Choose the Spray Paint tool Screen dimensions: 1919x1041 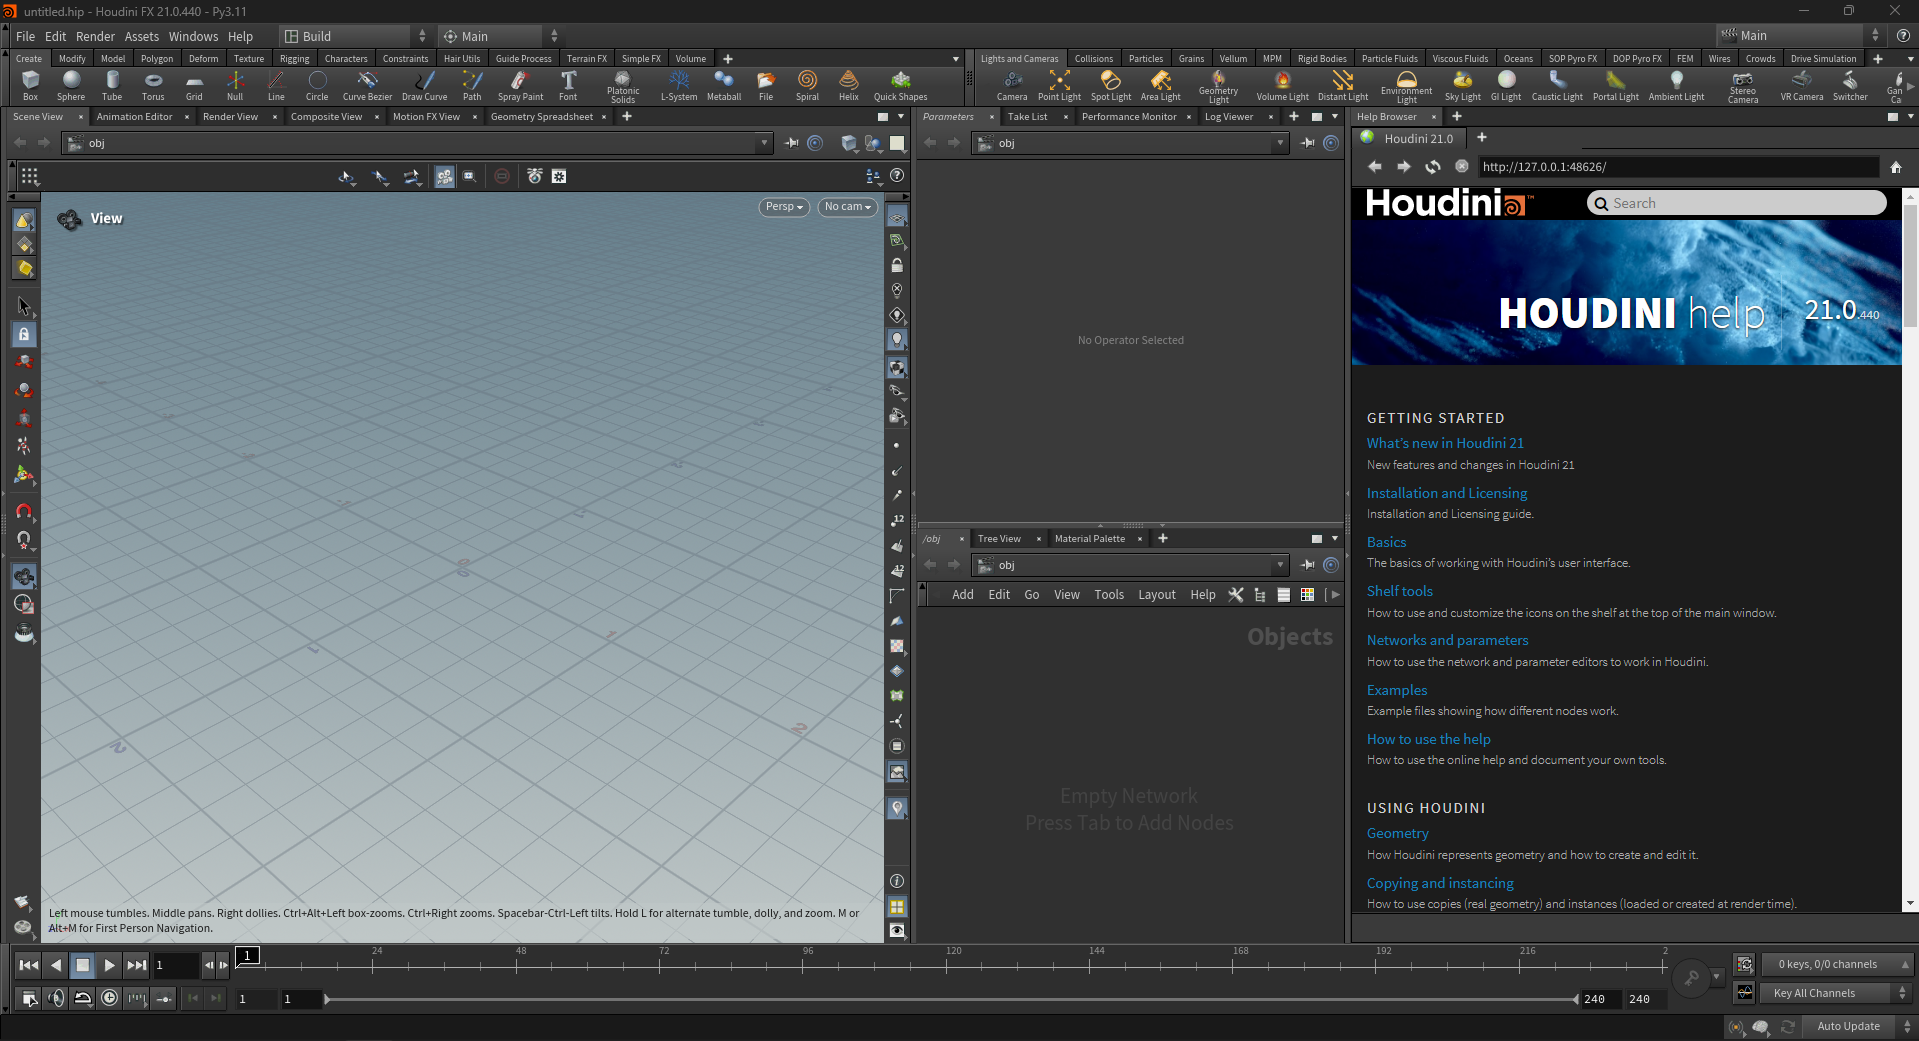[520, 85]
